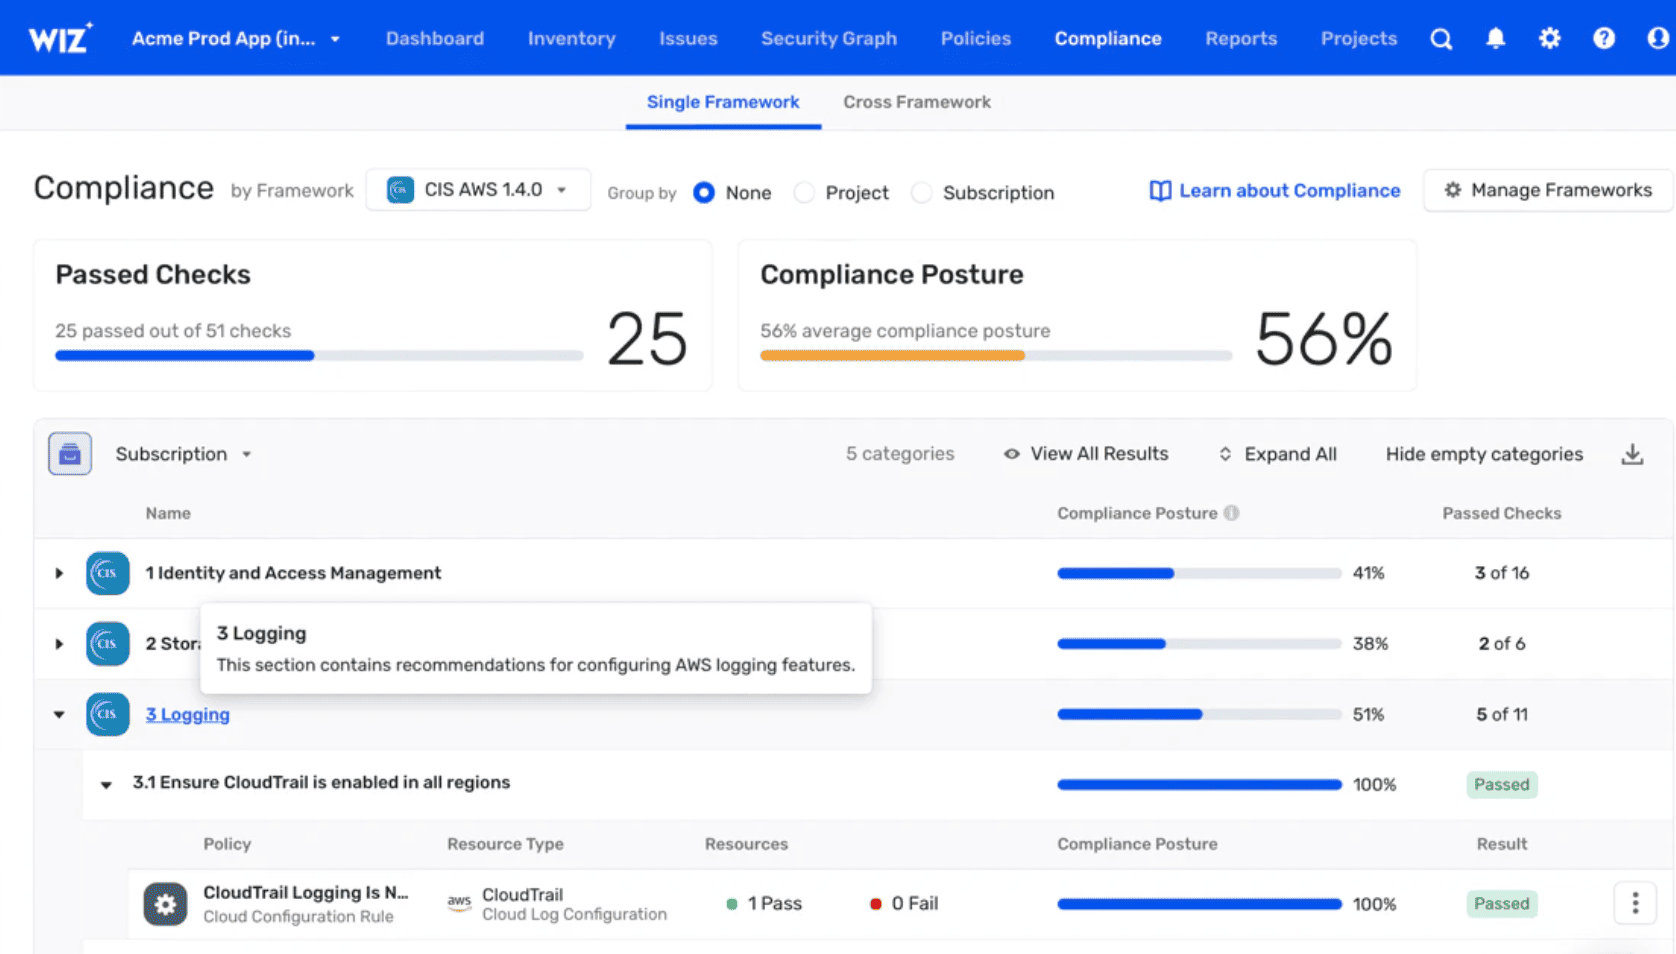Click the 5 of 11 passed checks value
1676x954 pixels.
tap(1501, 714)
